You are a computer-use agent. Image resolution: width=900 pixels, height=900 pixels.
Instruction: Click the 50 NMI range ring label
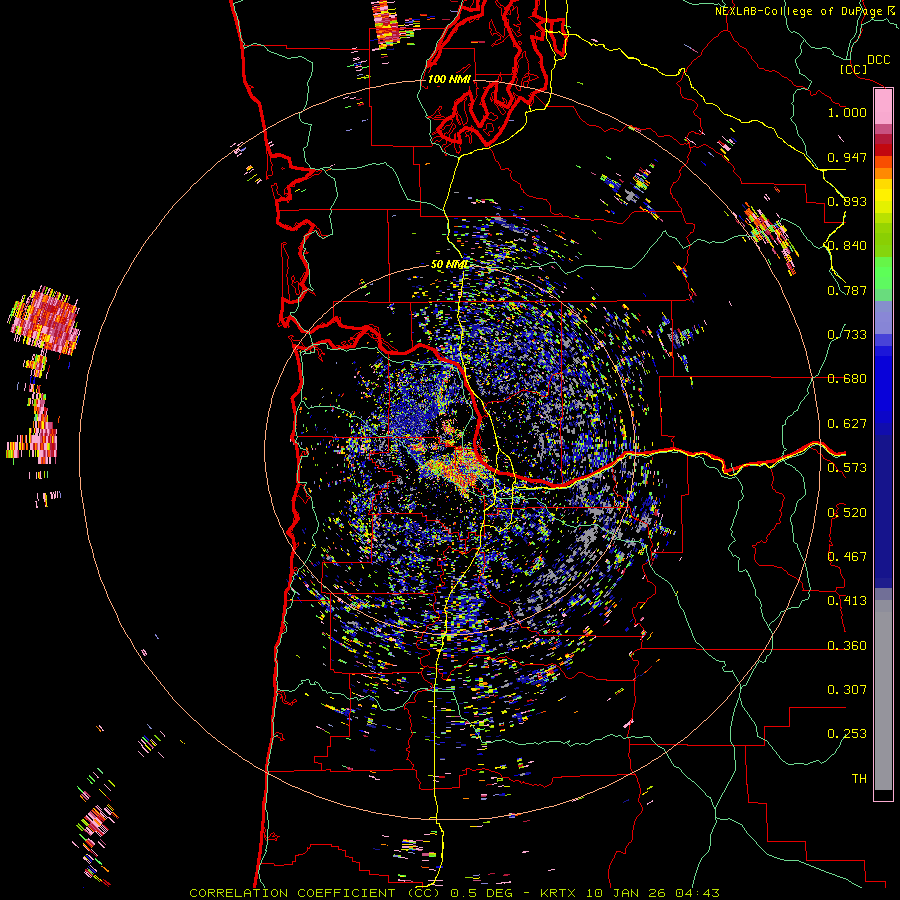pyautogui.click(x=450, y=265)
